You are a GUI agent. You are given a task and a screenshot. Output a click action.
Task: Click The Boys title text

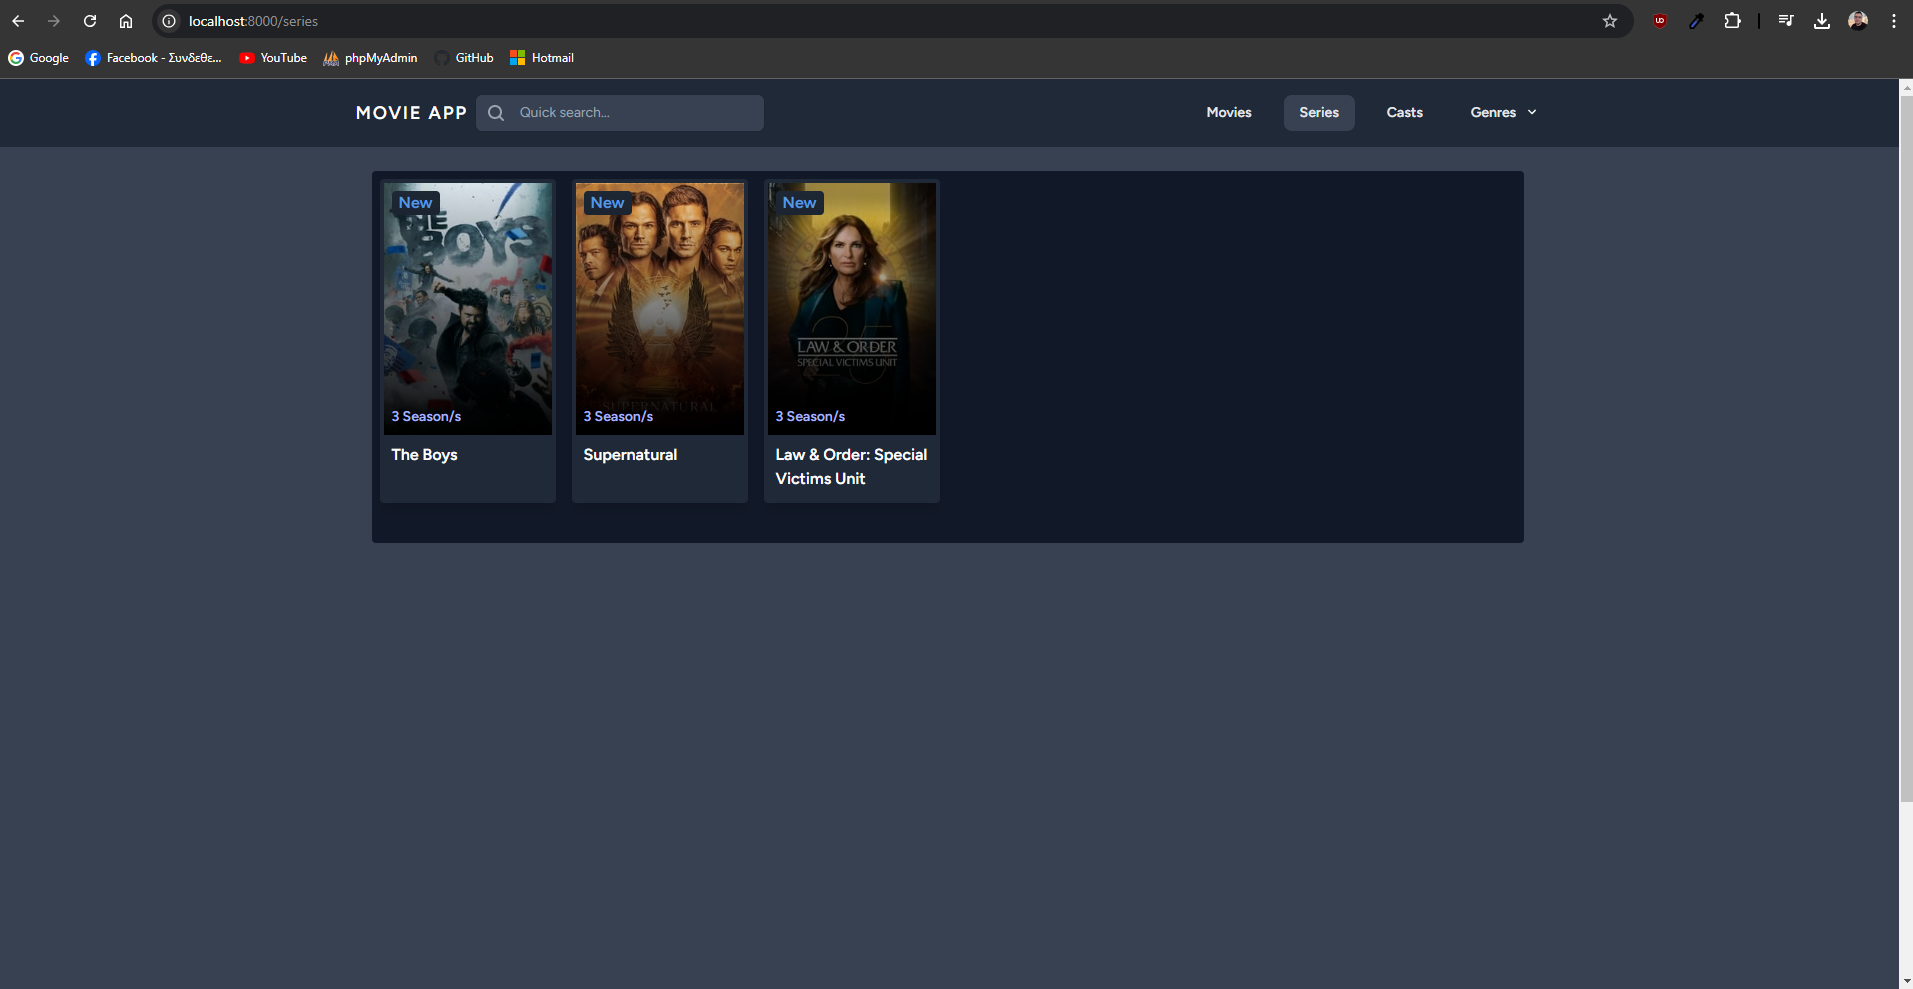point(424,455)
